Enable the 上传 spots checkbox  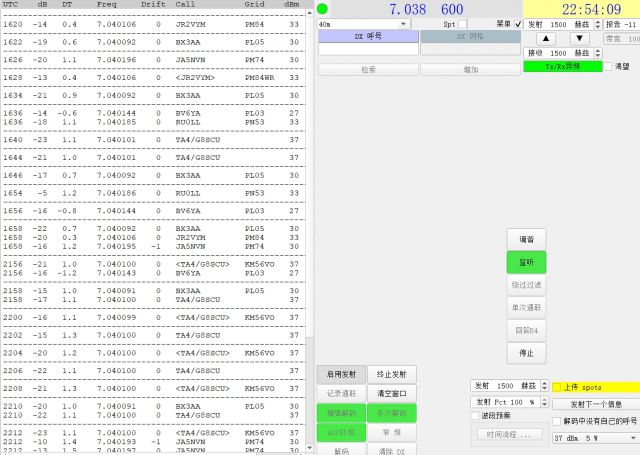[557, 387]
